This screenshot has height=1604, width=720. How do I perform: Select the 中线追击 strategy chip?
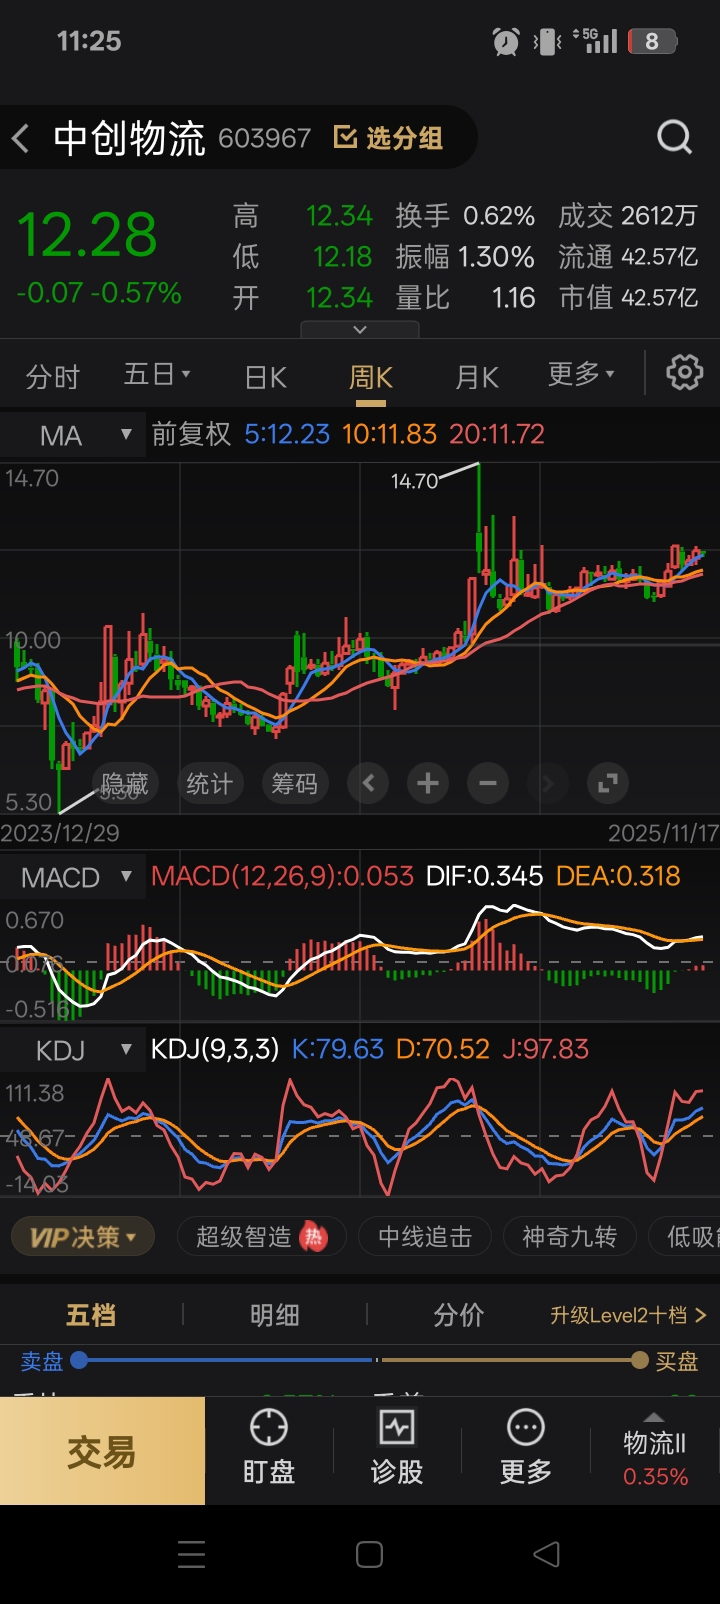coord(425,1237)
